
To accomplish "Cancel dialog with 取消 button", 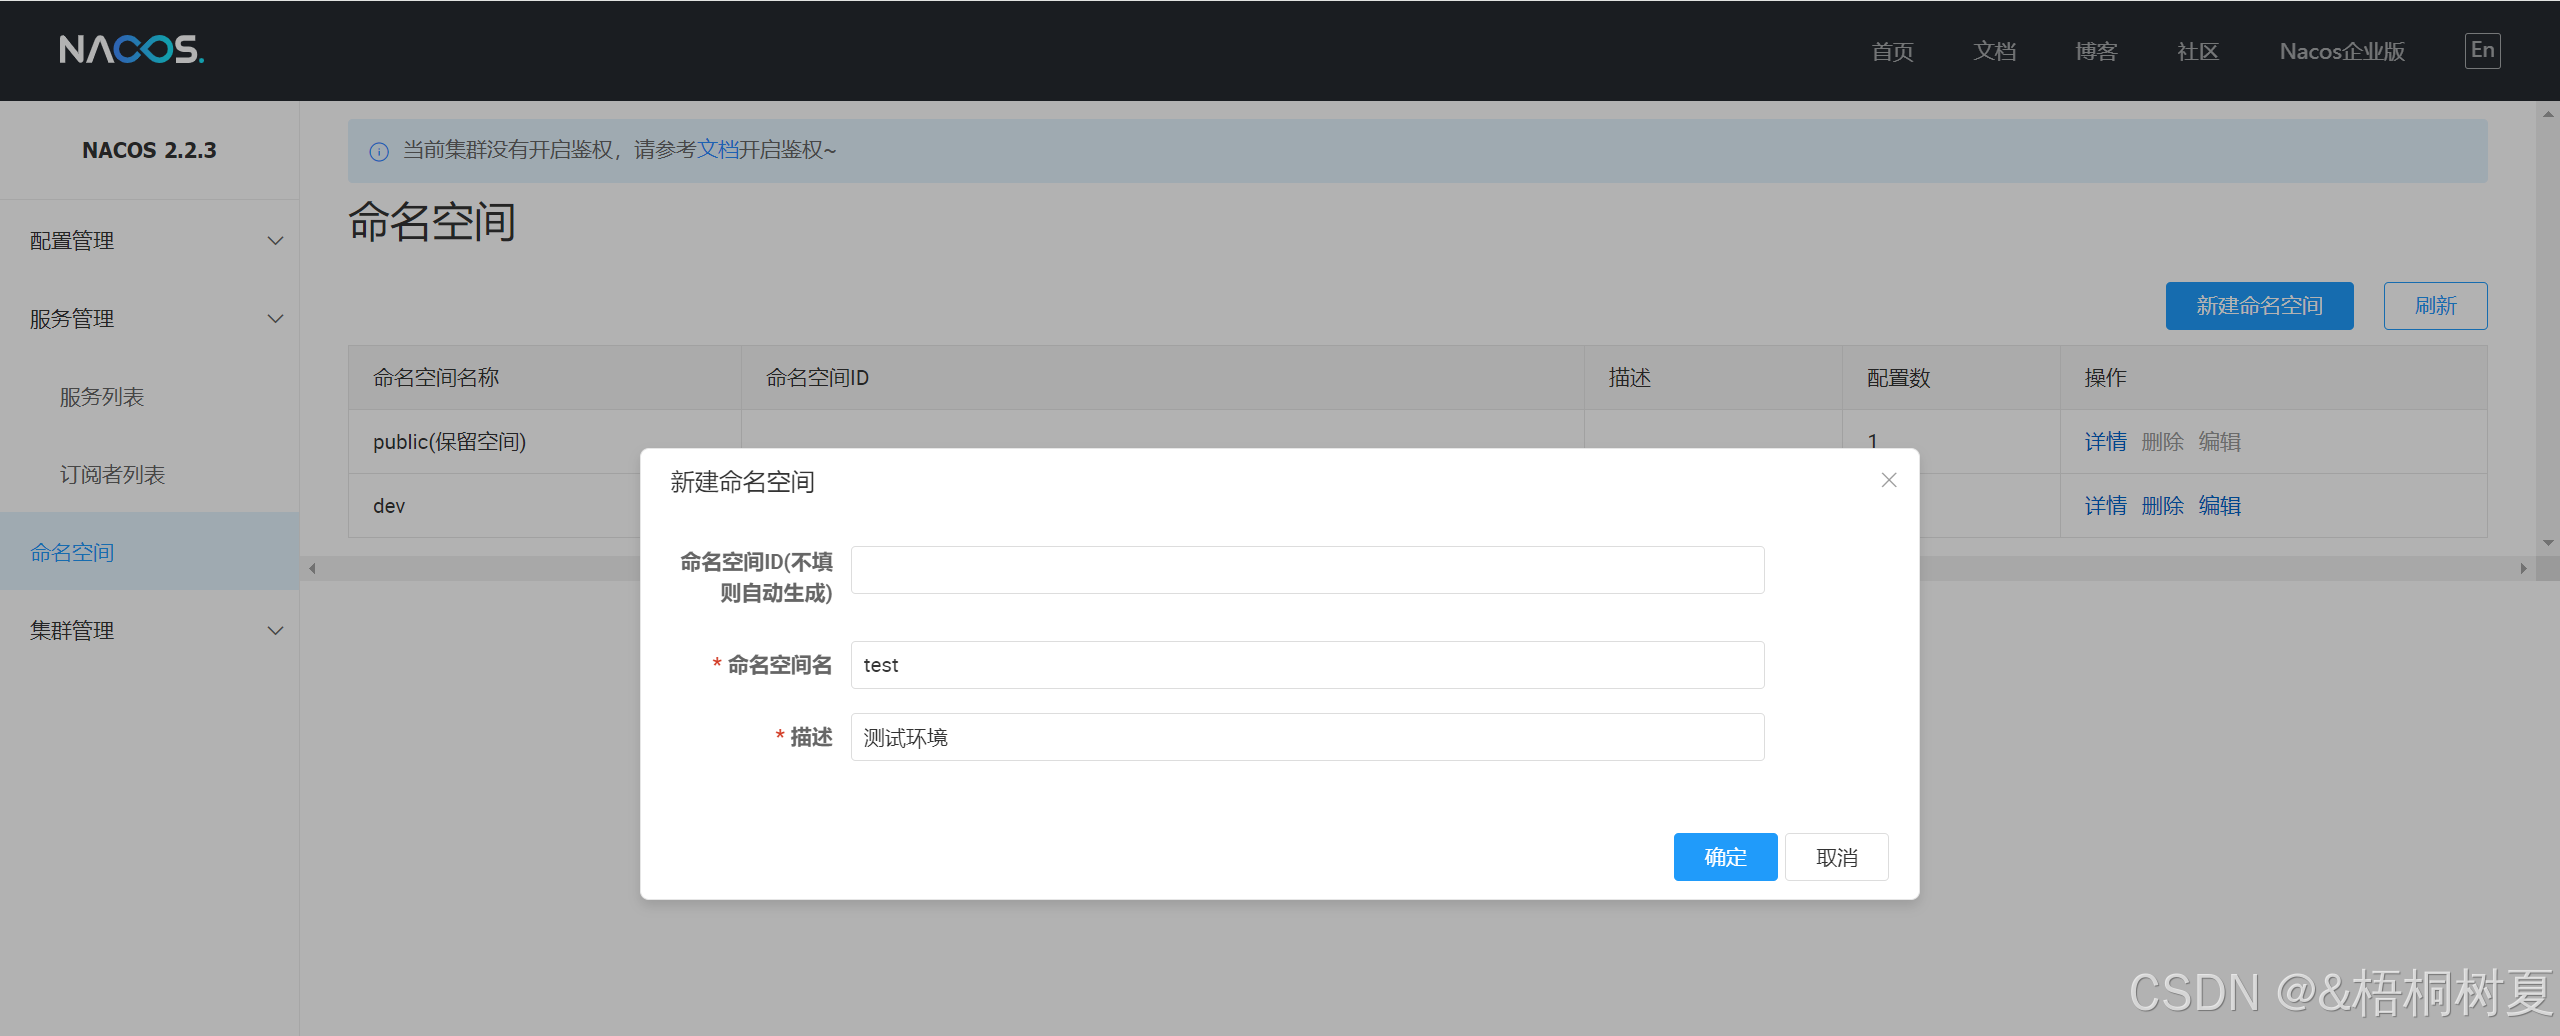I will point(1836,857).
